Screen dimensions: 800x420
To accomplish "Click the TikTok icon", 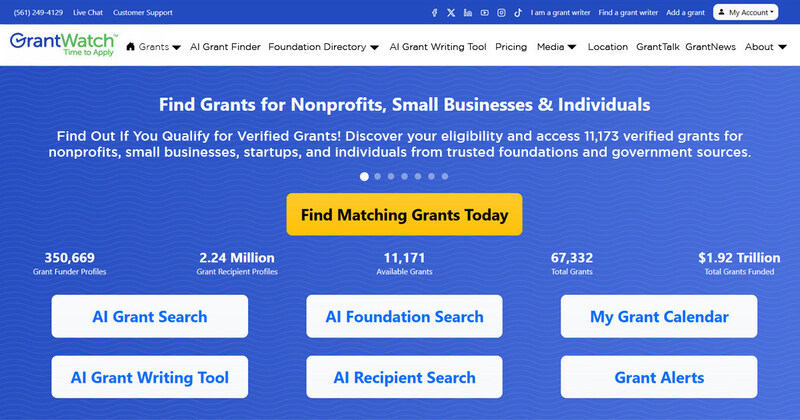I will (x=518, y=13).
